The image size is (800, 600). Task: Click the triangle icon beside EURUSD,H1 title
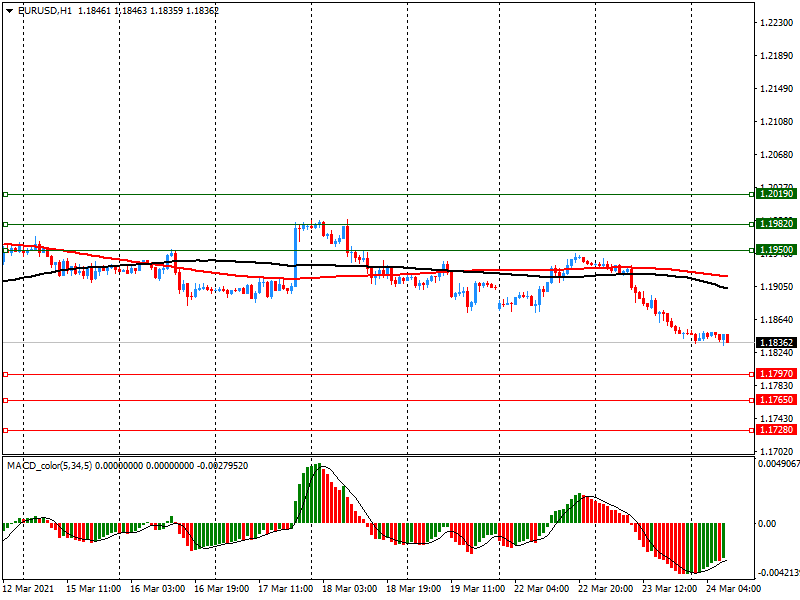(9, 10)
